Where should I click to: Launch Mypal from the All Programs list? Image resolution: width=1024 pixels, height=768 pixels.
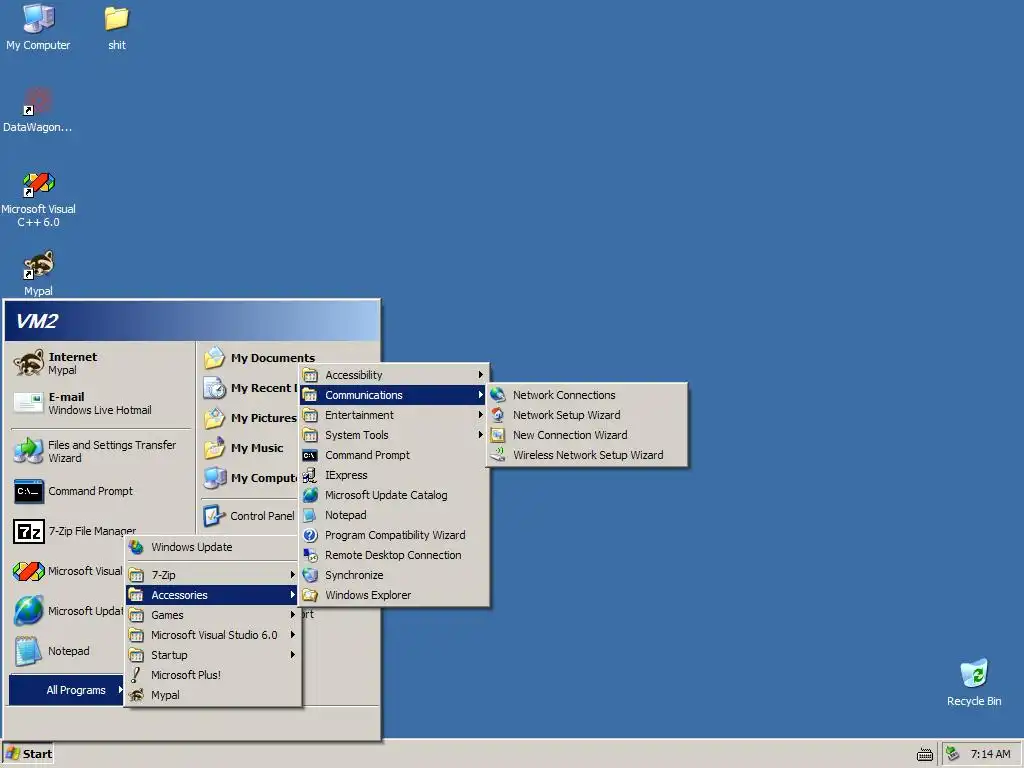click(212, 695)
